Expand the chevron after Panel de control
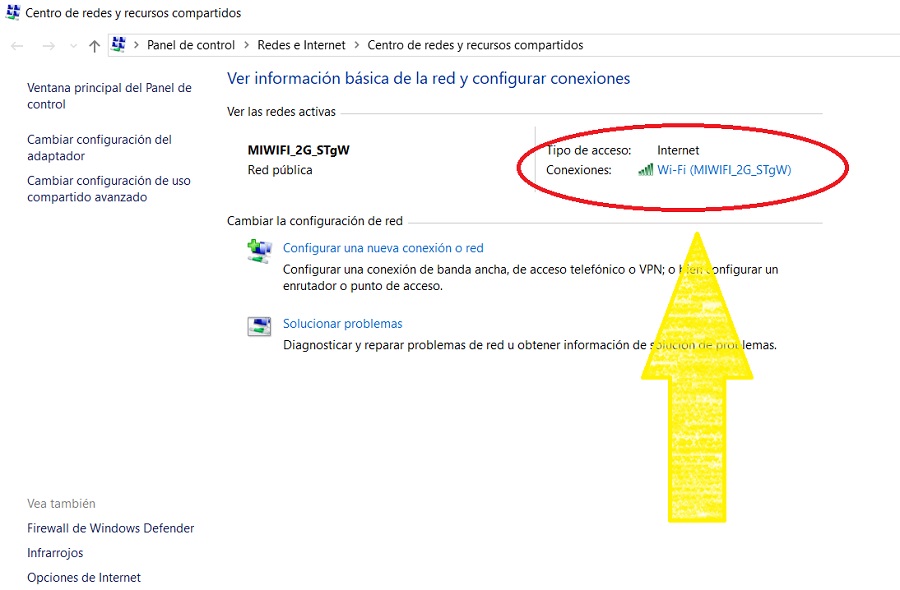 coord(246,46)
